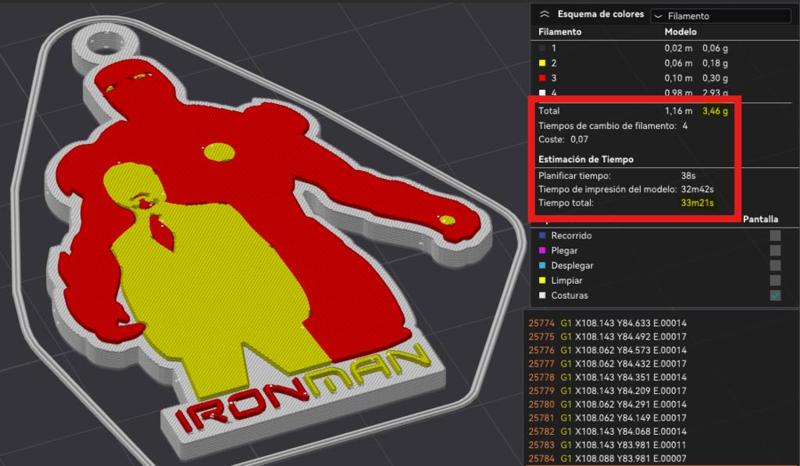Select G-code line 25775
800x466 pixels.
click(607, 337)
